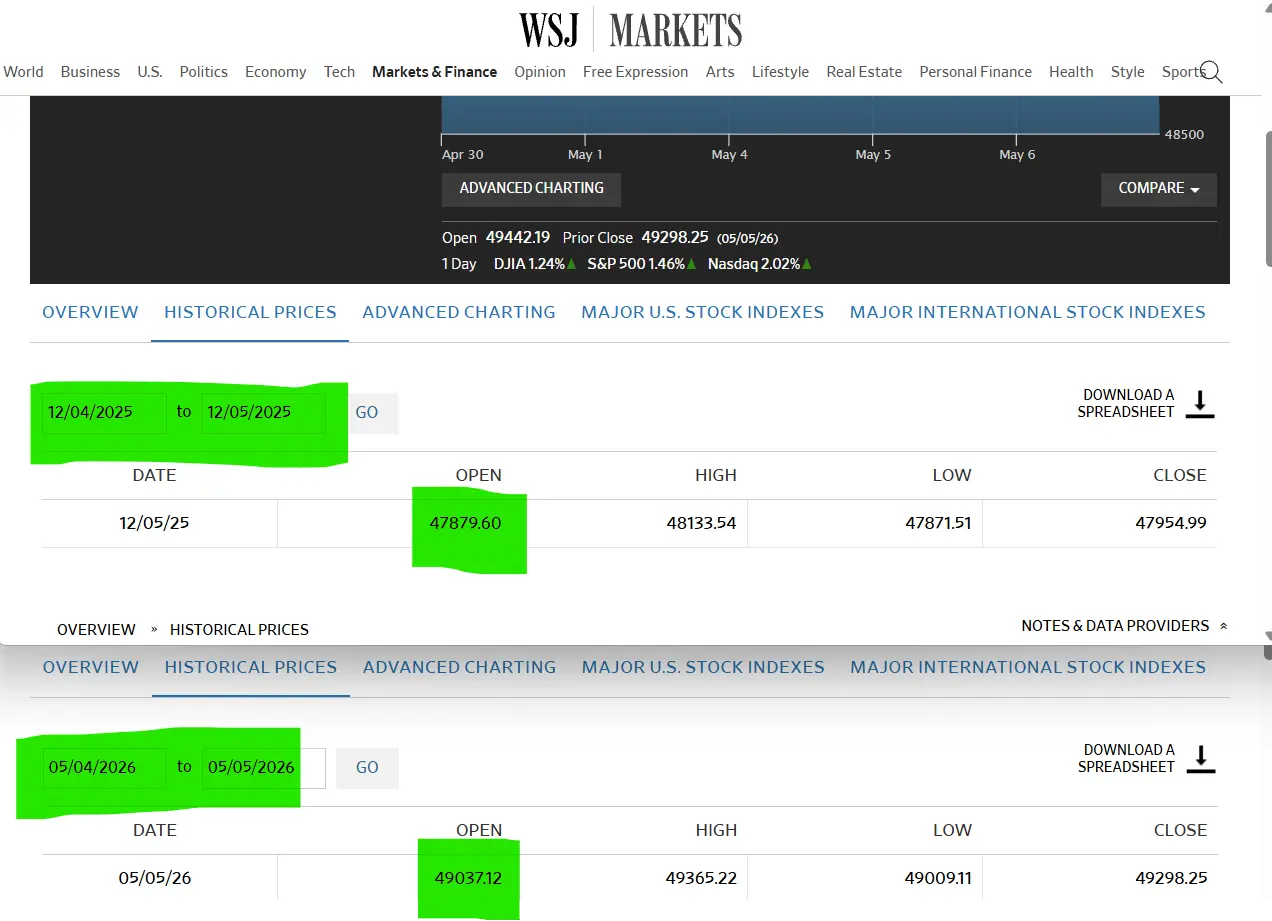Open Real Estate section
The image size is (1272, 921).
point(864,72)
